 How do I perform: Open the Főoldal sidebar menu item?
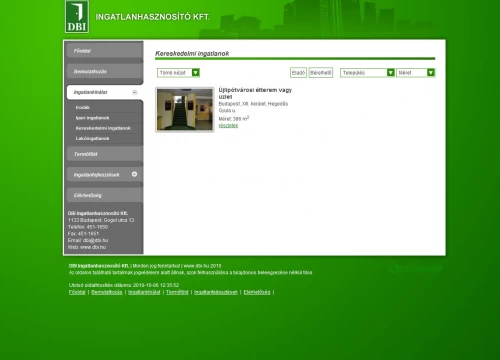pos(105,51)
